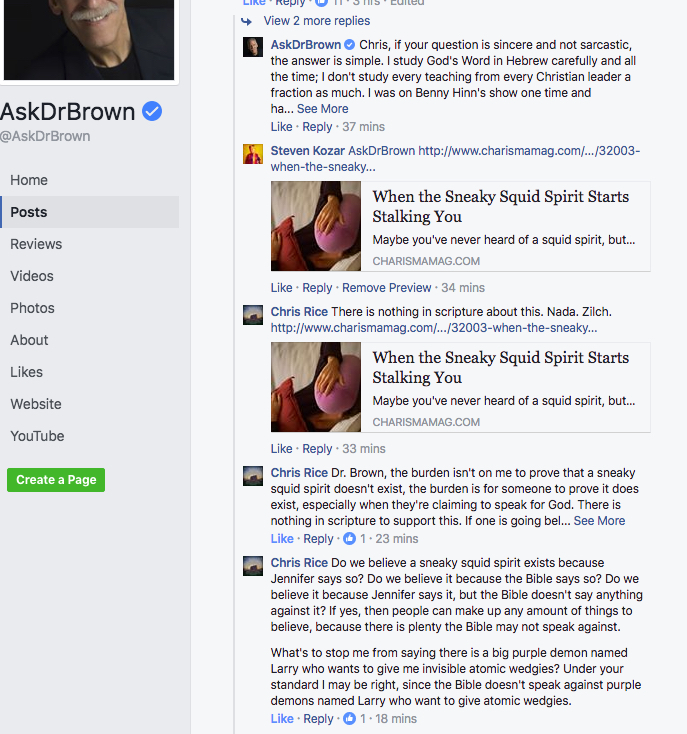Expand See More on AskDrBrown's comment
The height and width of the screenshot is (734, 687).
click(x=322, y=109)
